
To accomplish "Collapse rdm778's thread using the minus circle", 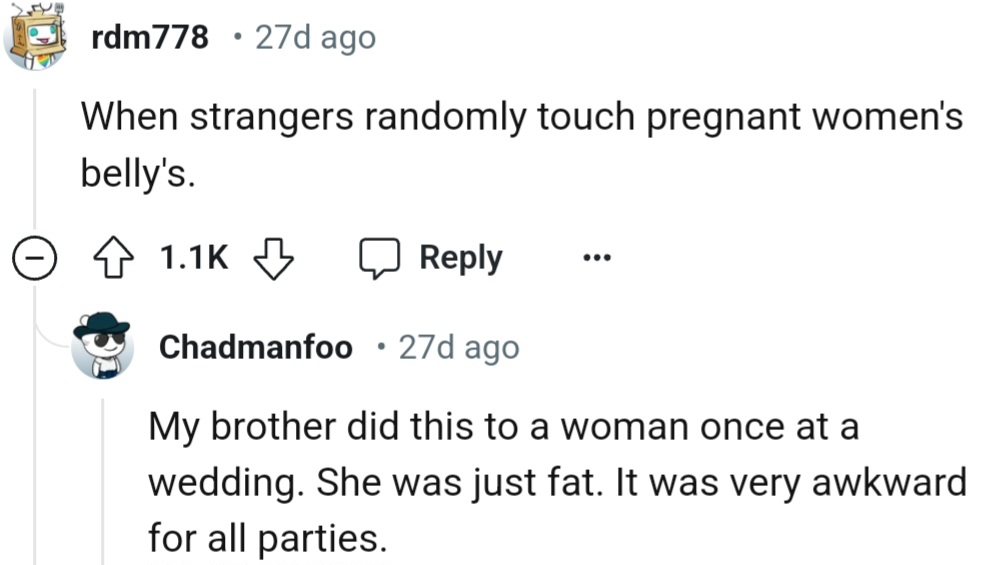I will tap(35, 260).
